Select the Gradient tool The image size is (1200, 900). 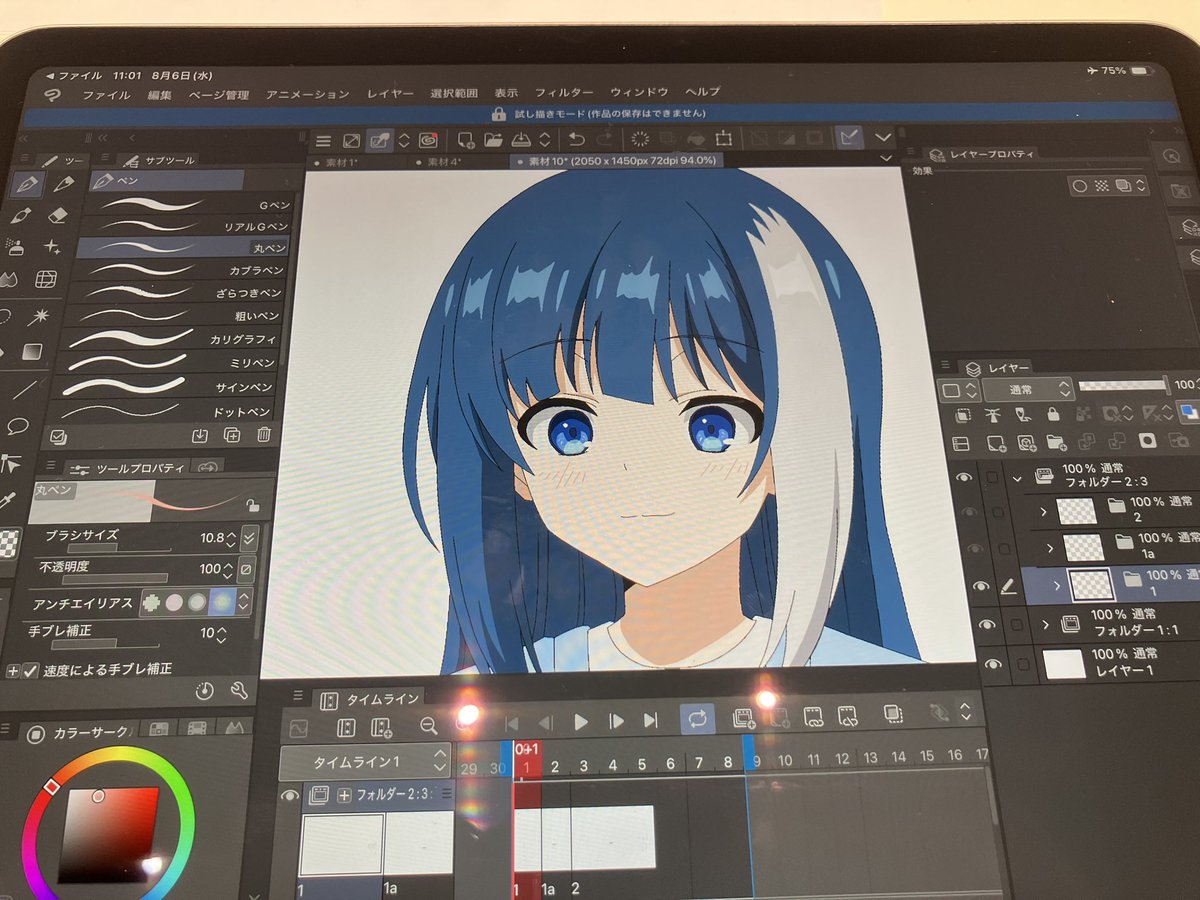31,352
